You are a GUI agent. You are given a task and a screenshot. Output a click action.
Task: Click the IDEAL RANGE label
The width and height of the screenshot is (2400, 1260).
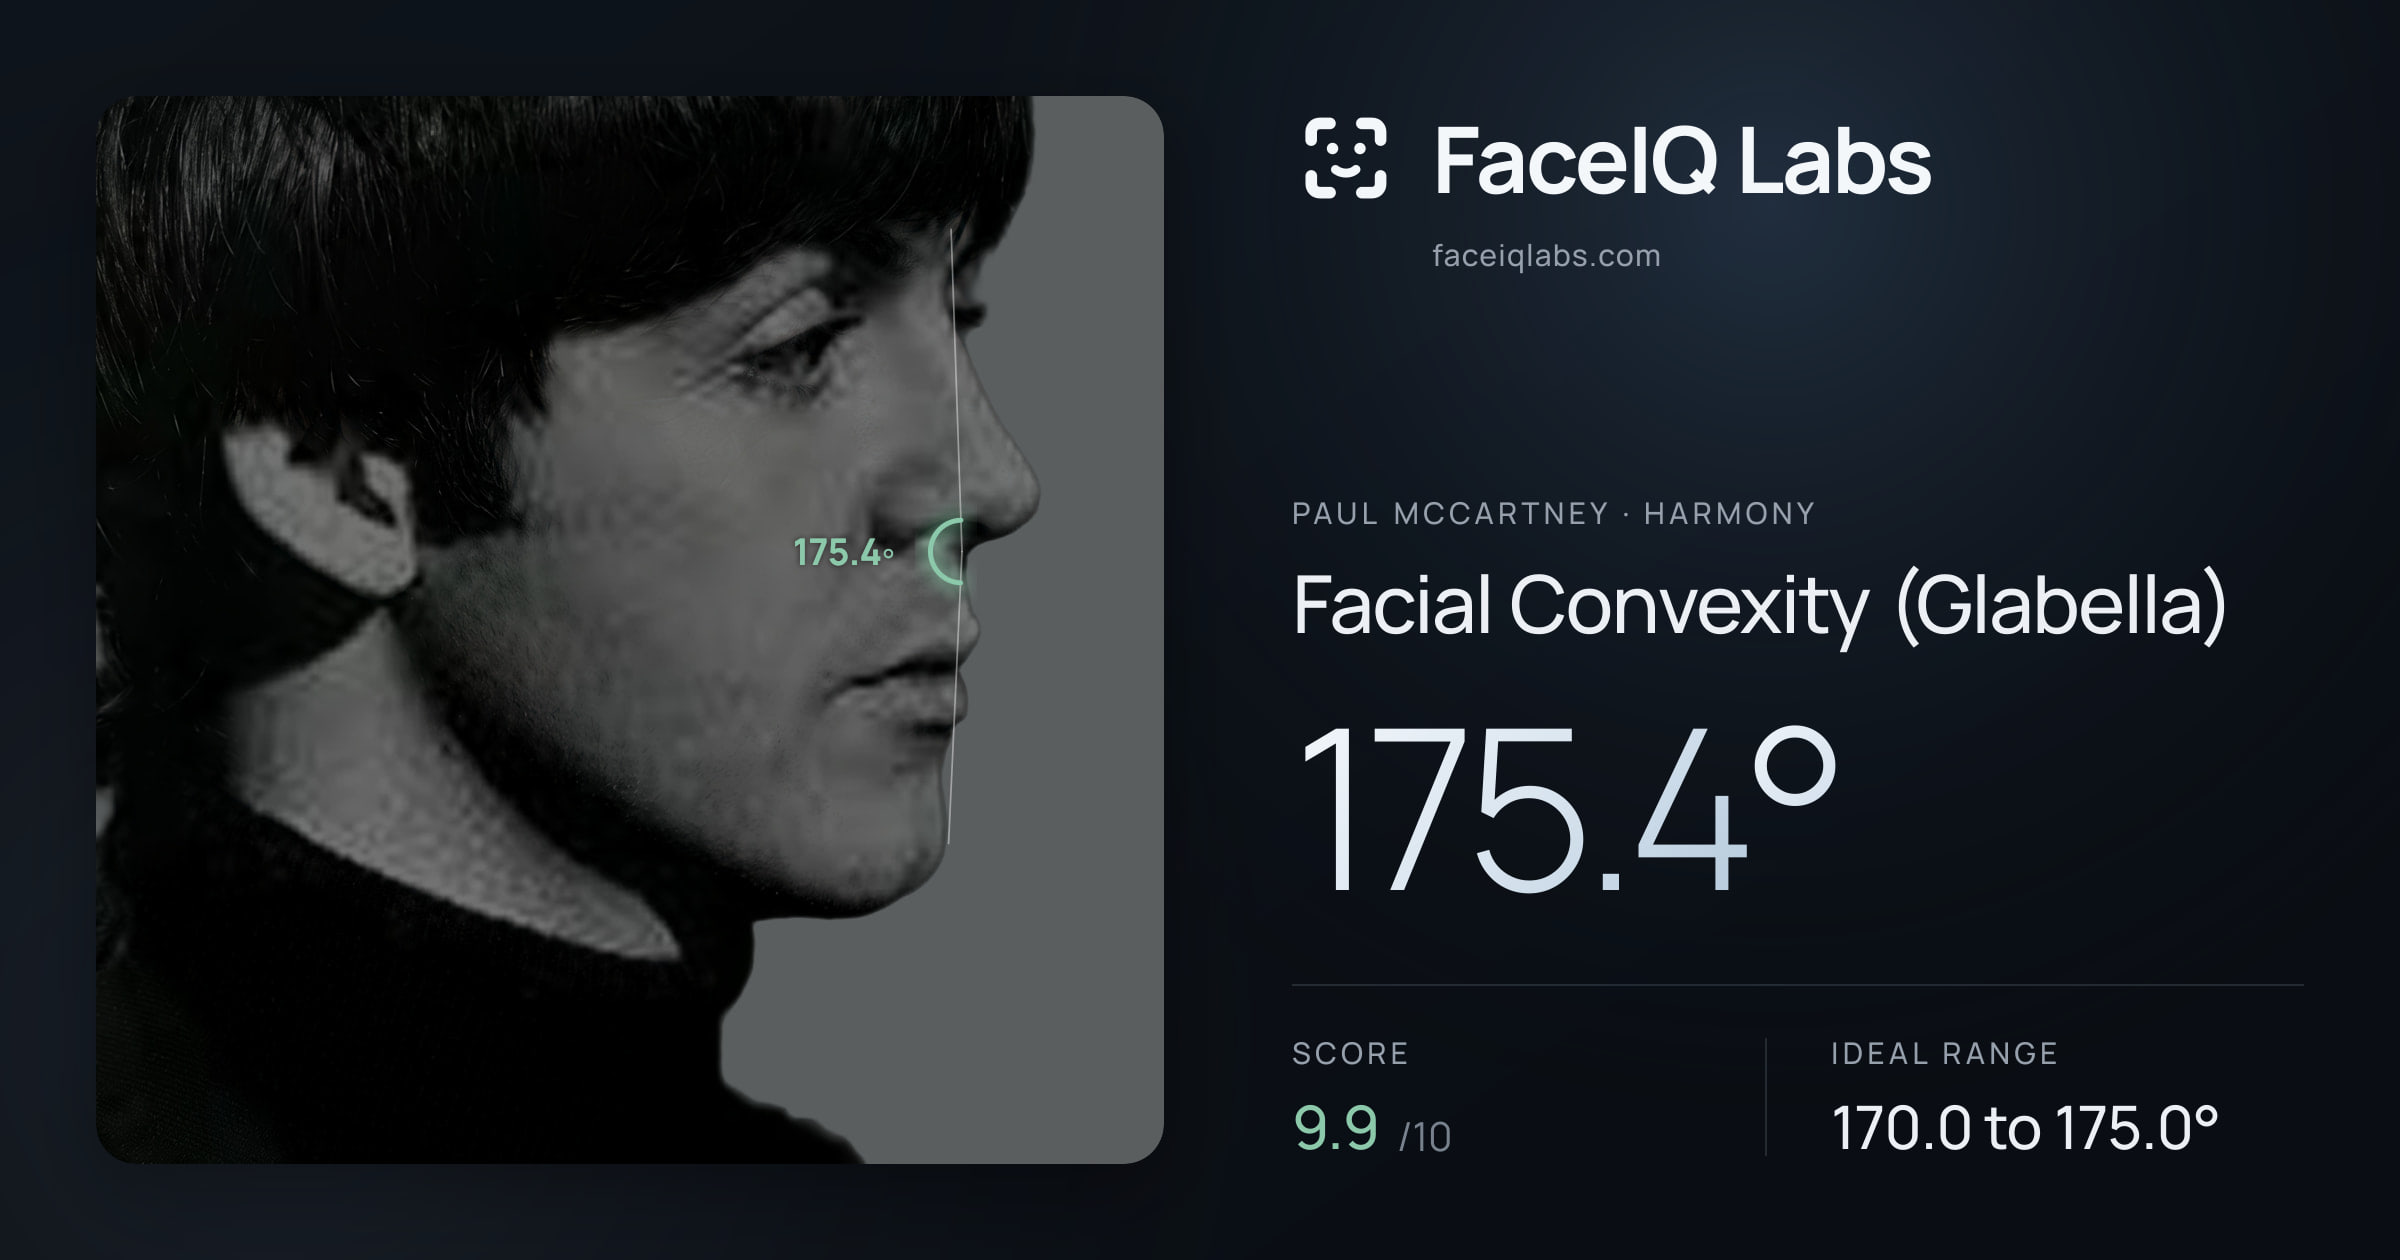point(1944,1053)
